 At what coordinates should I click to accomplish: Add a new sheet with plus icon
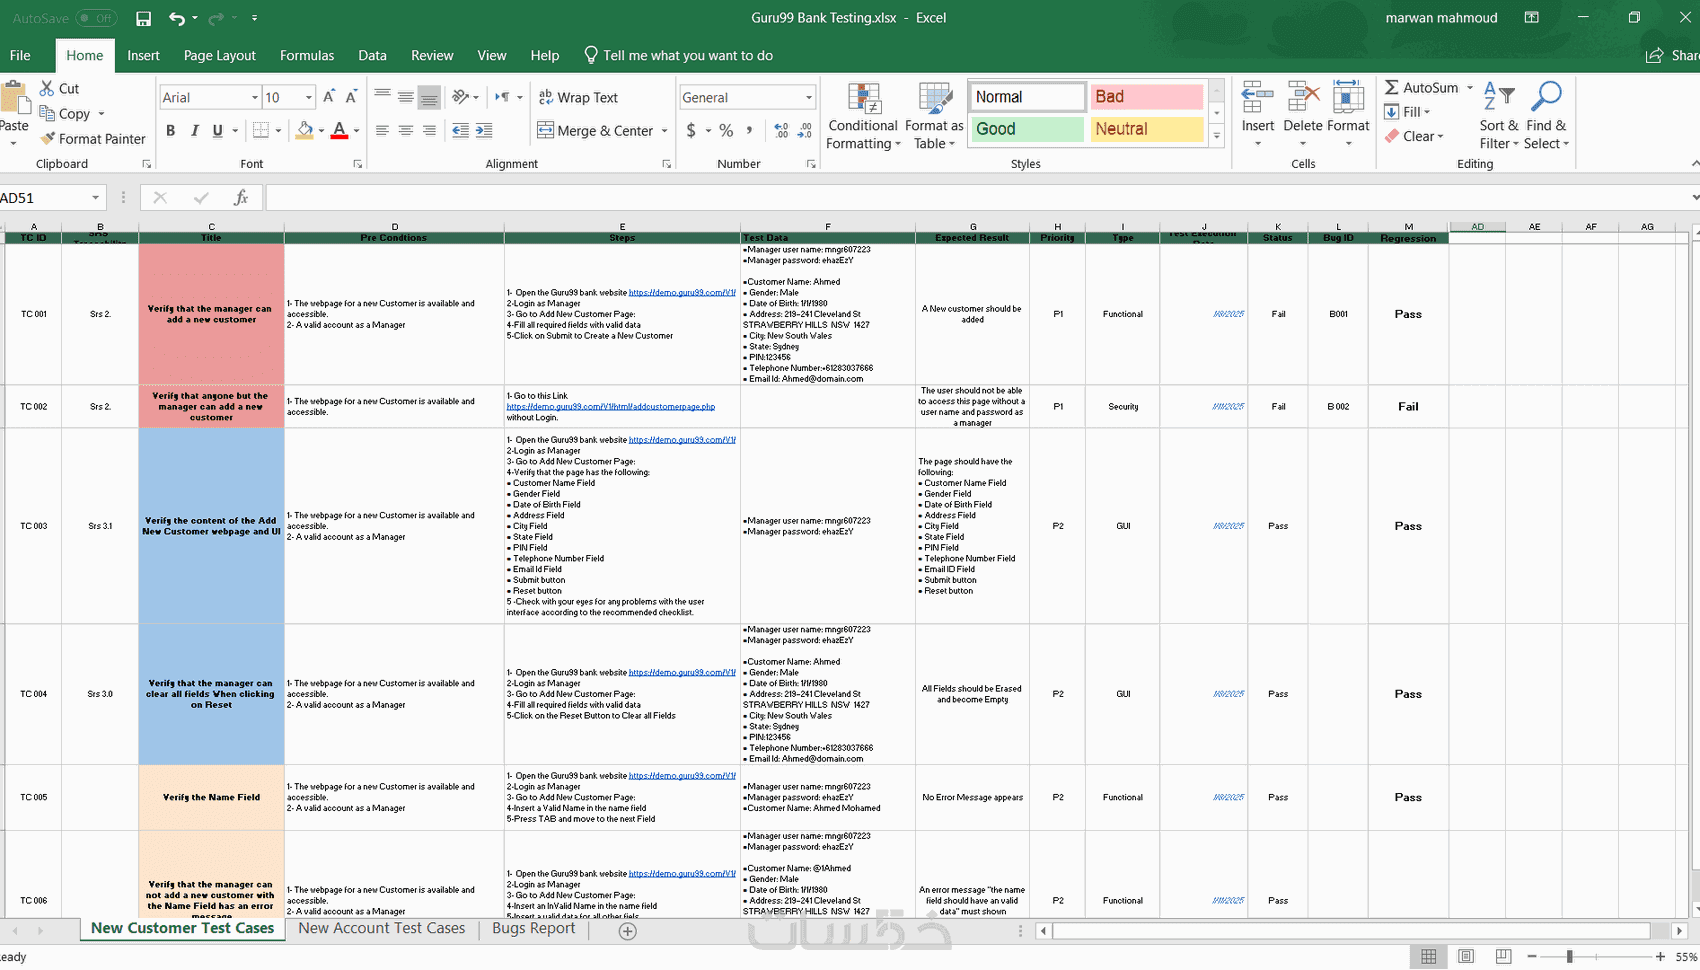point(628,931)
